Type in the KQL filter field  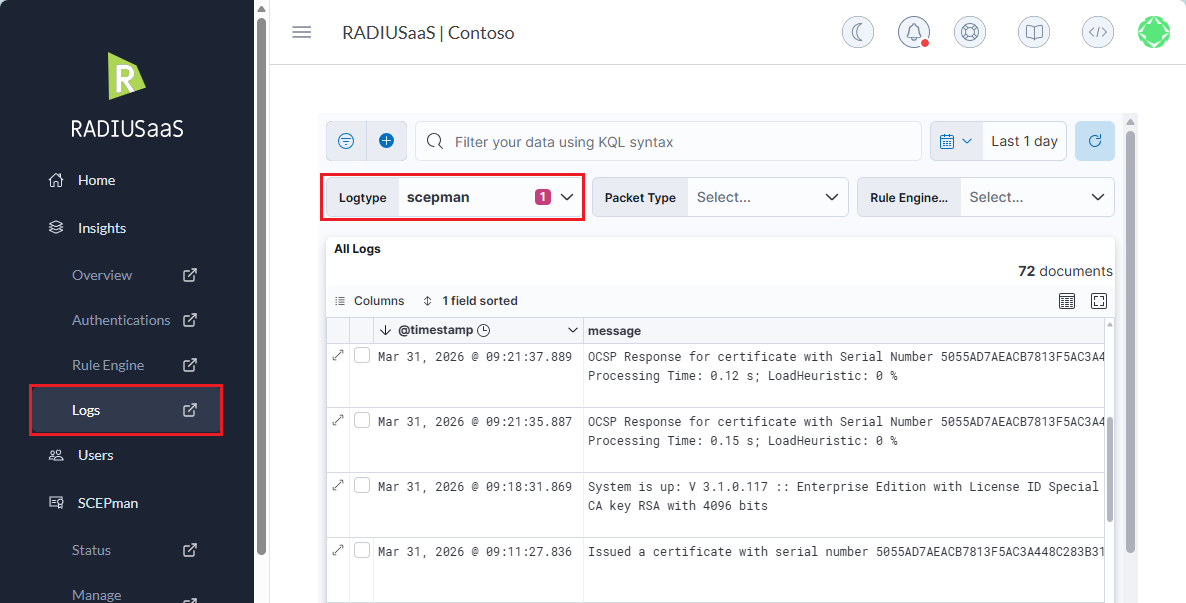point(680,142)
